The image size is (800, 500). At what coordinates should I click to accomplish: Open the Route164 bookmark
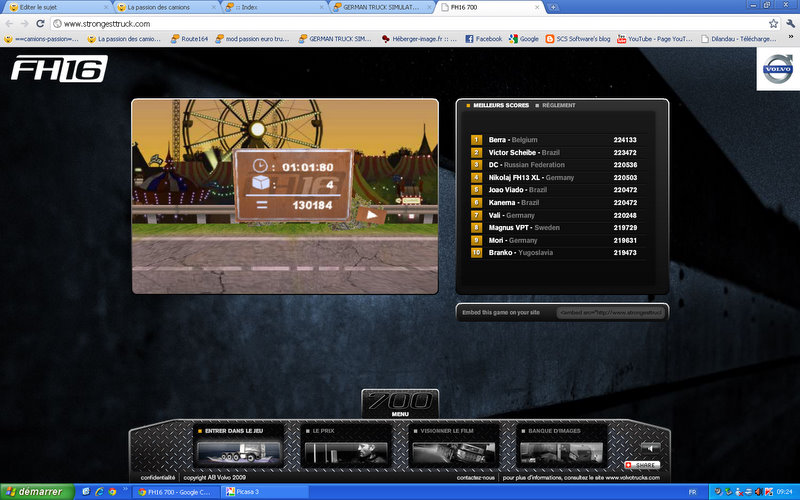(x=189, y=39)
